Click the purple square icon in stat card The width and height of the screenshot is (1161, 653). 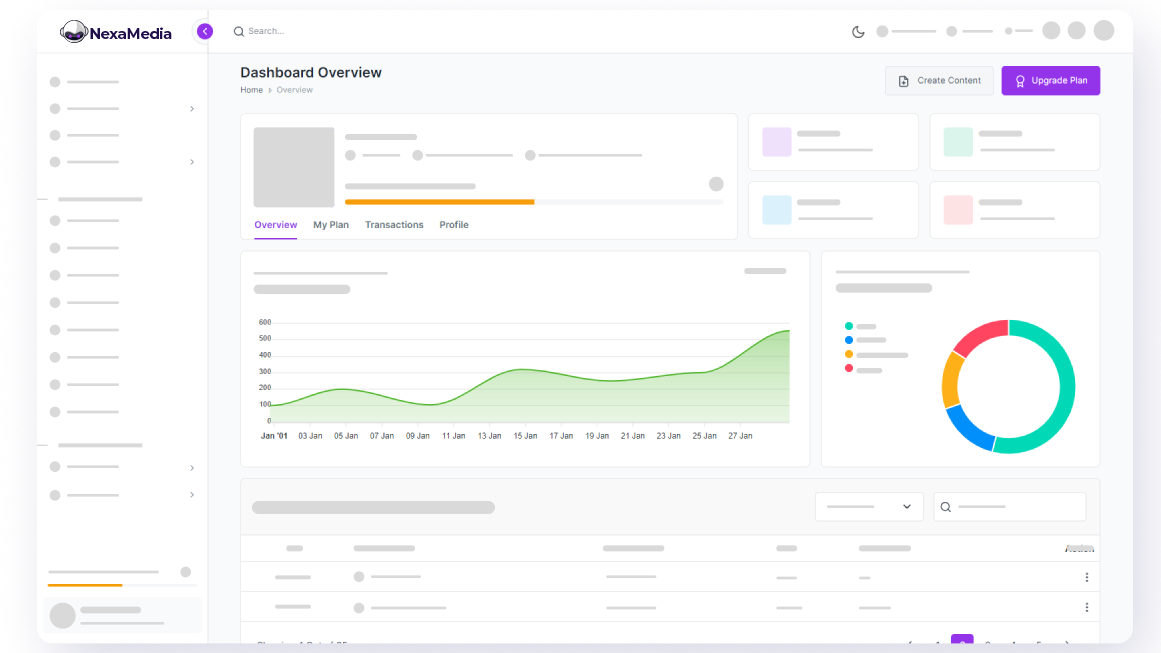[777, 142]
